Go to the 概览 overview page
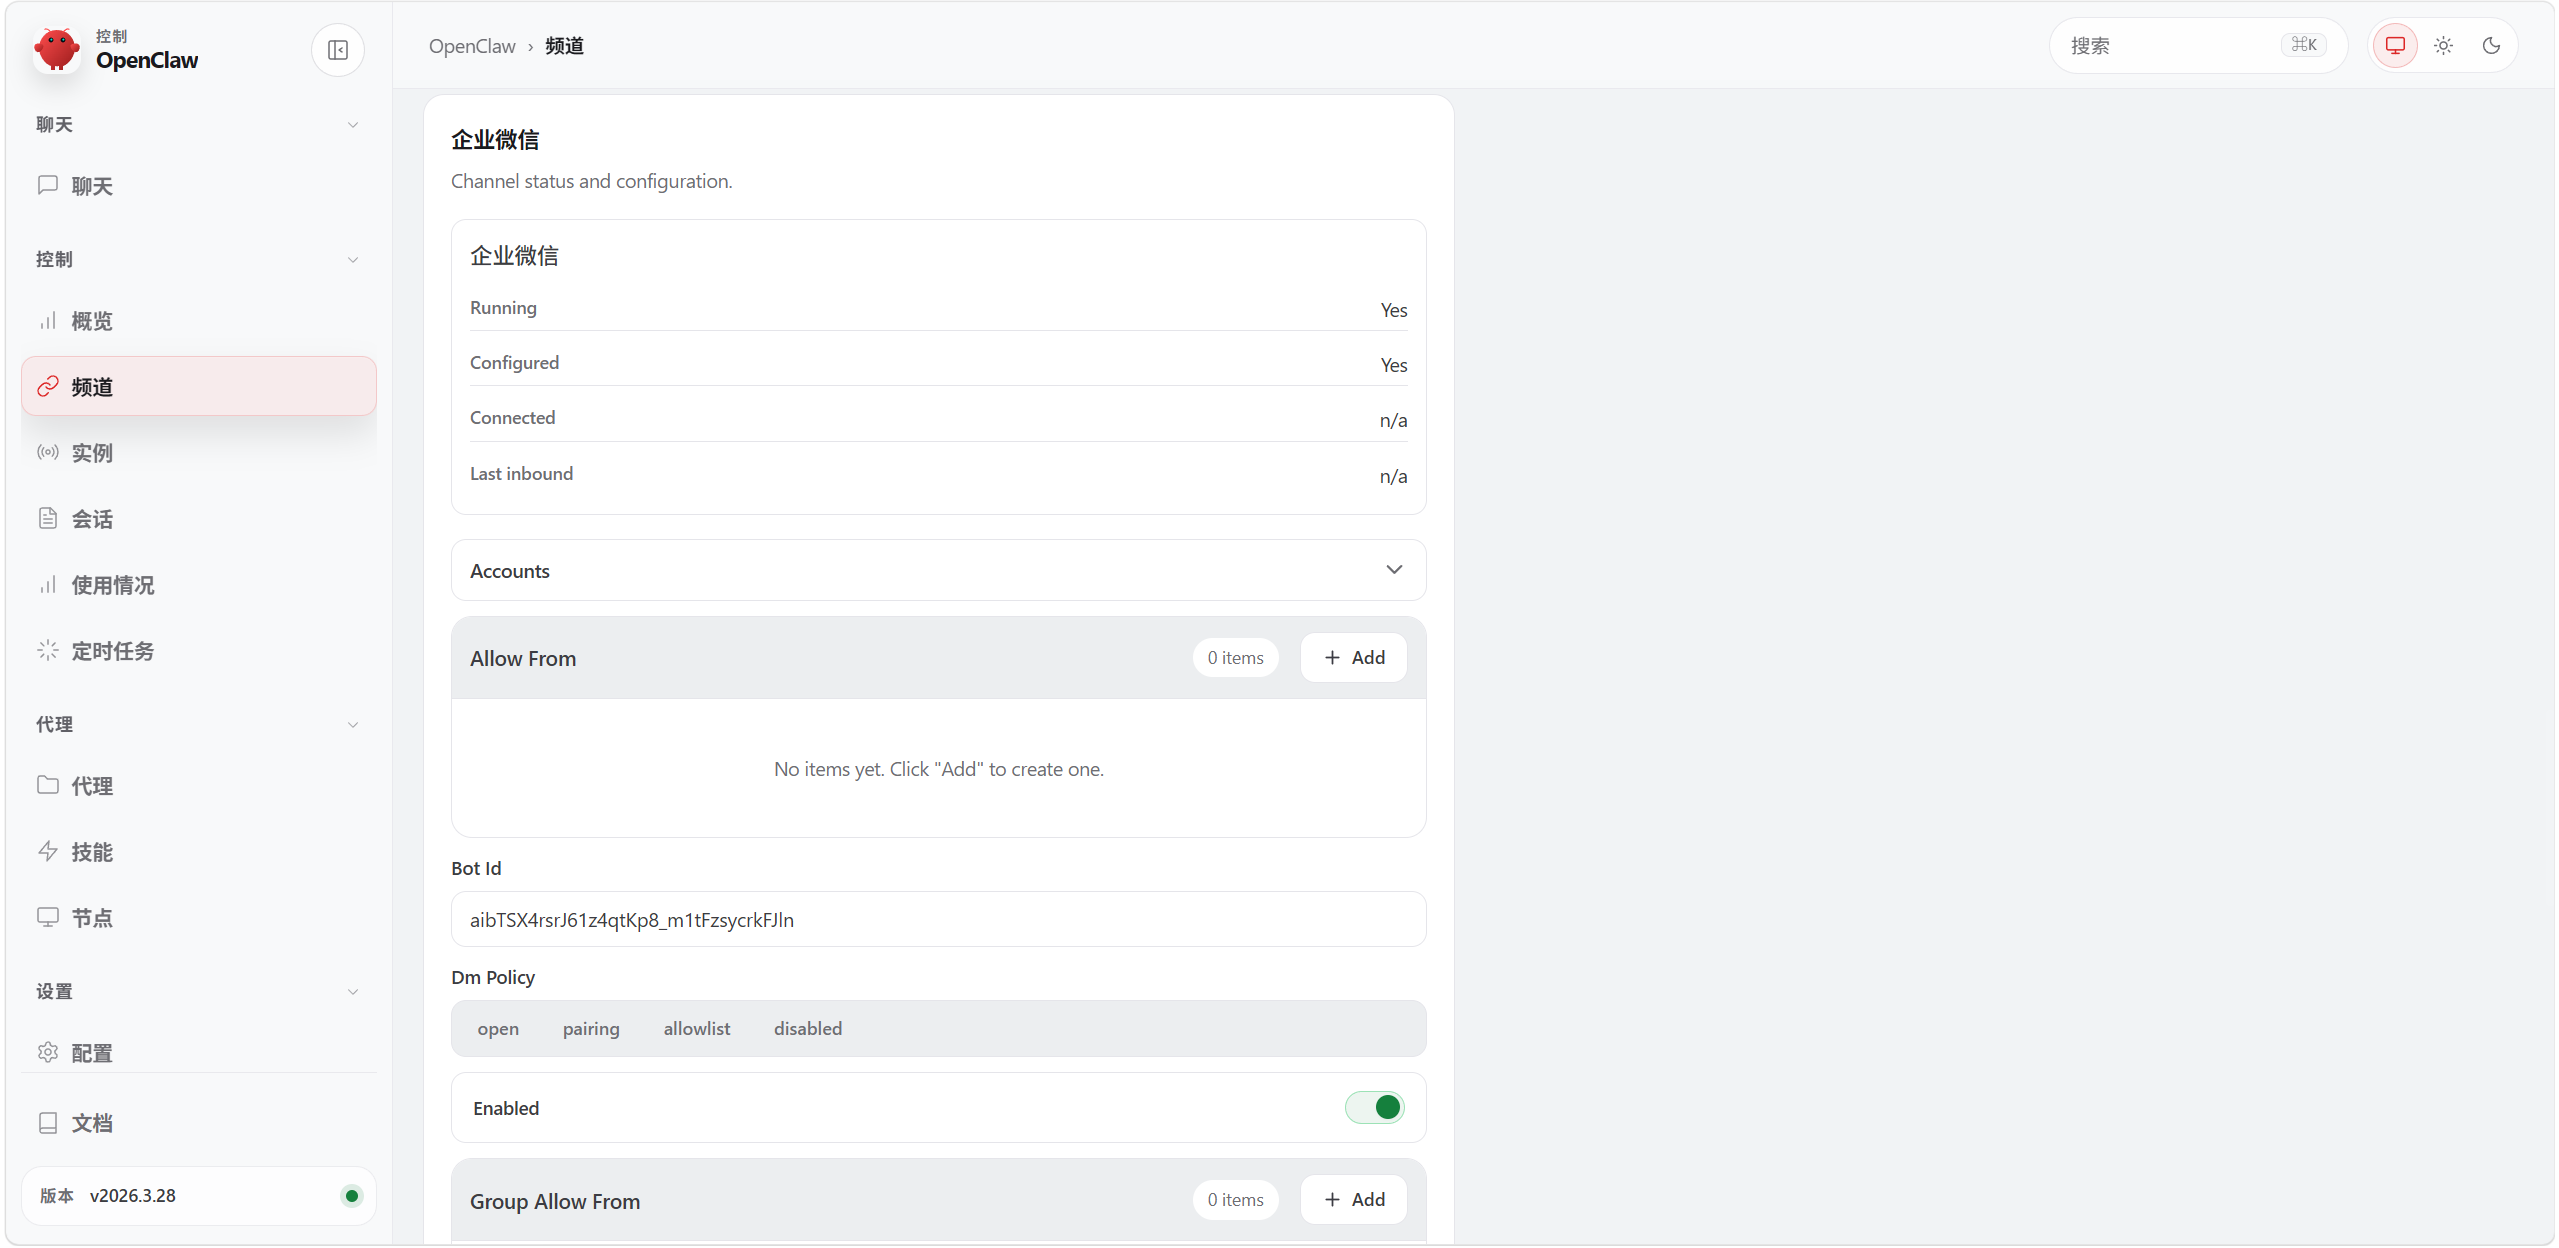 tap(91, 321)
